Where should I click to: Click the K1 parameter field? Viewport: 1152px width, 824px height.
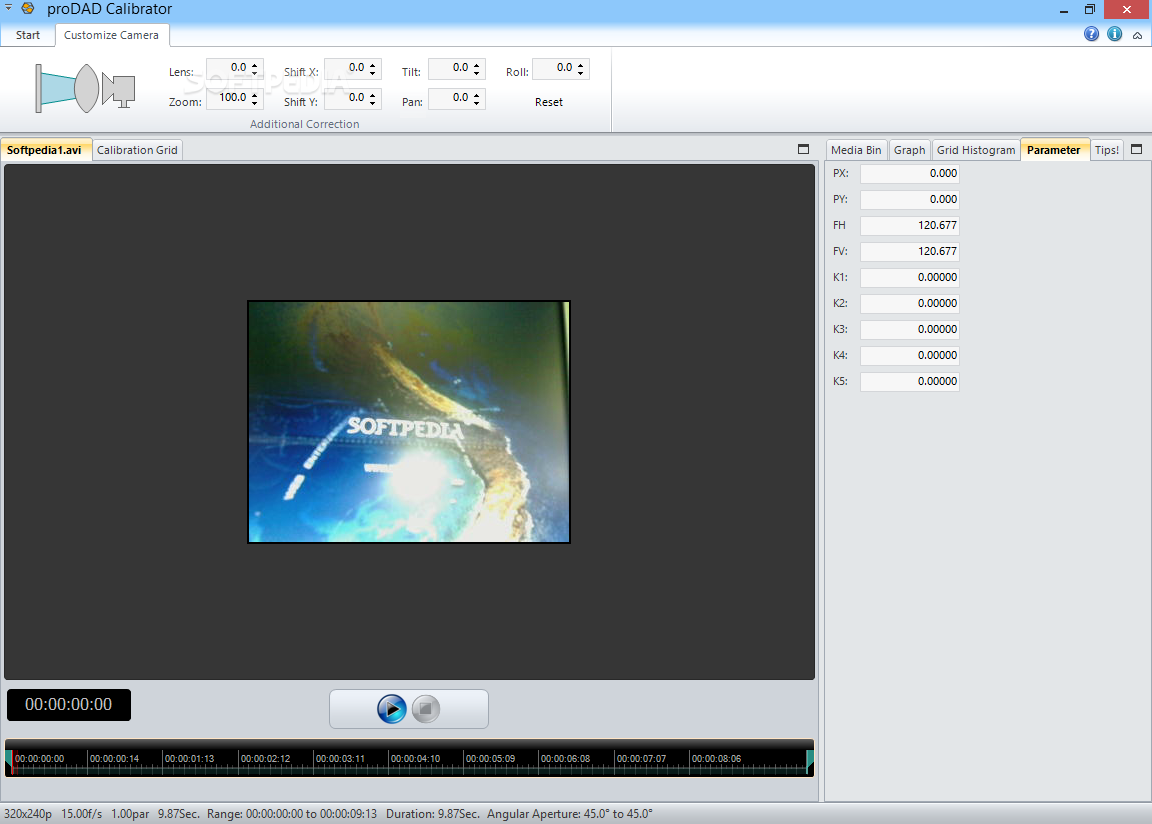coord(910,278)
